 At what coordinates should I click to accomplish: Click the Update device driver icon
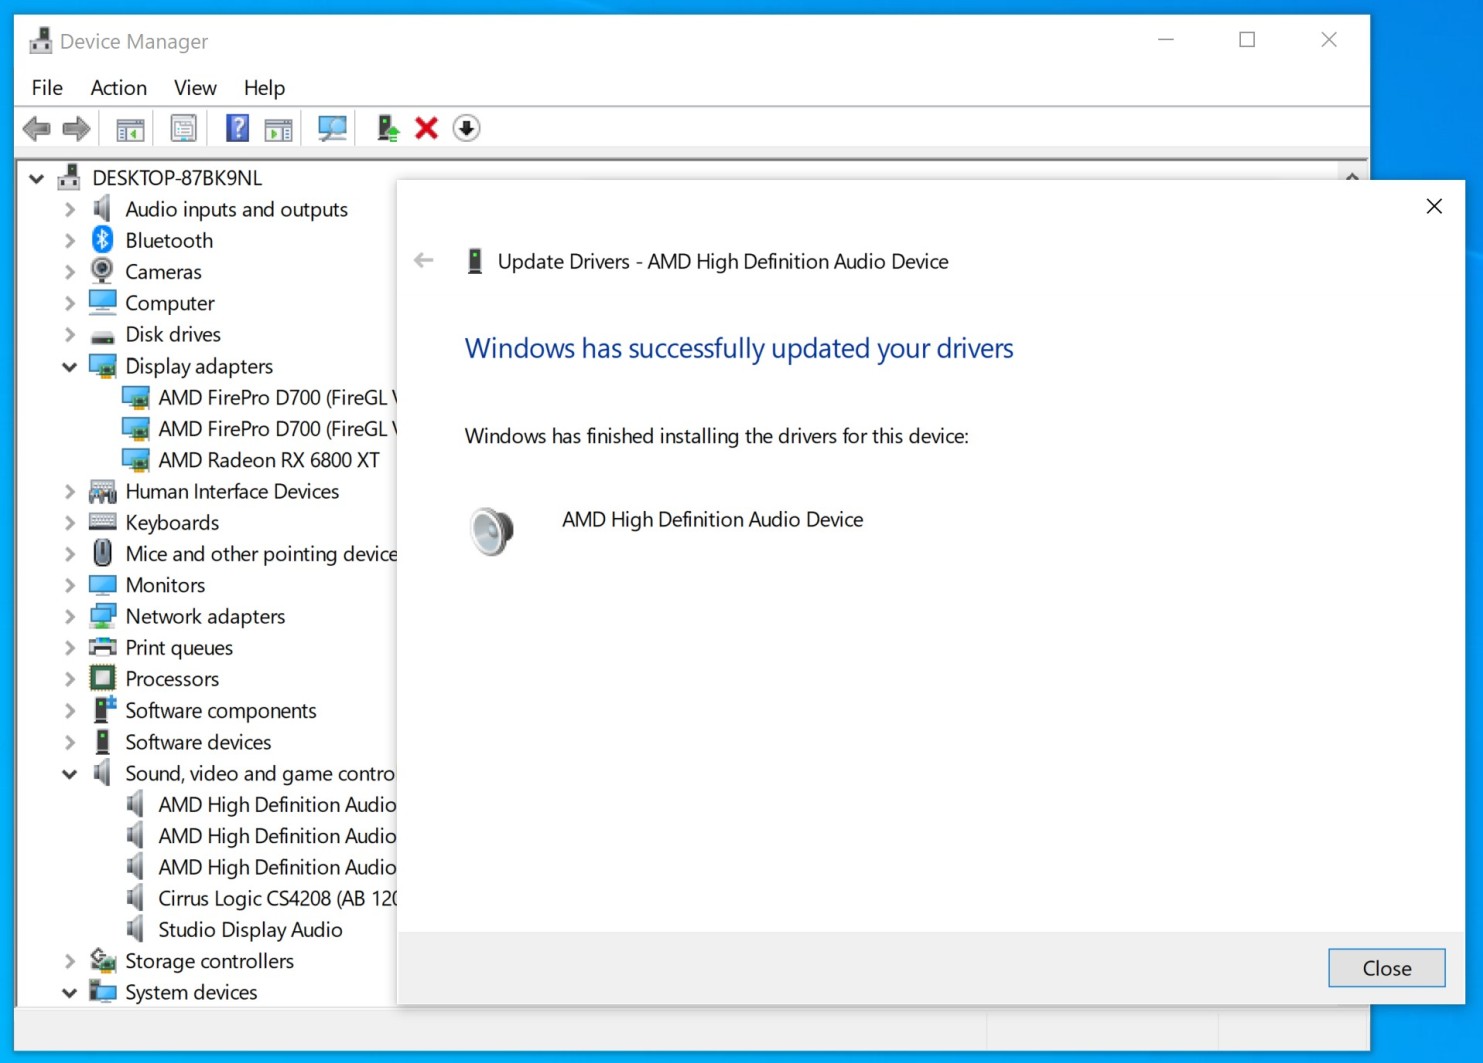click(x=388, y=128)
